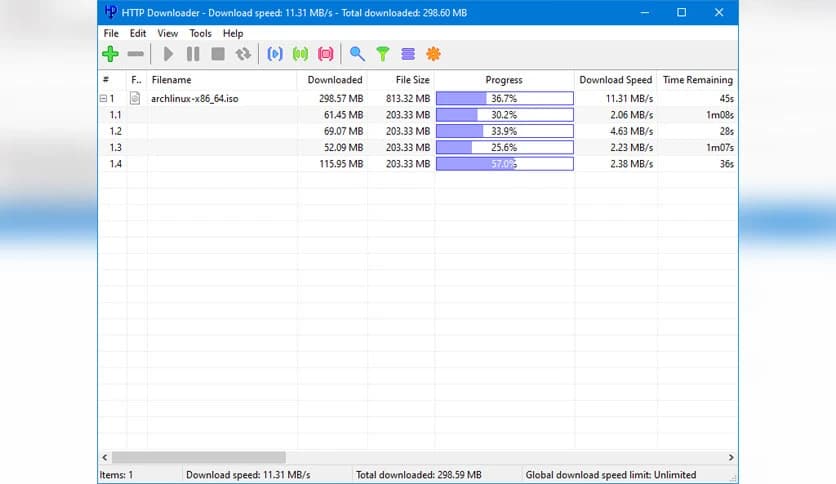
Task: Click the scrollbar left arrow
Action: pos(104,457)
